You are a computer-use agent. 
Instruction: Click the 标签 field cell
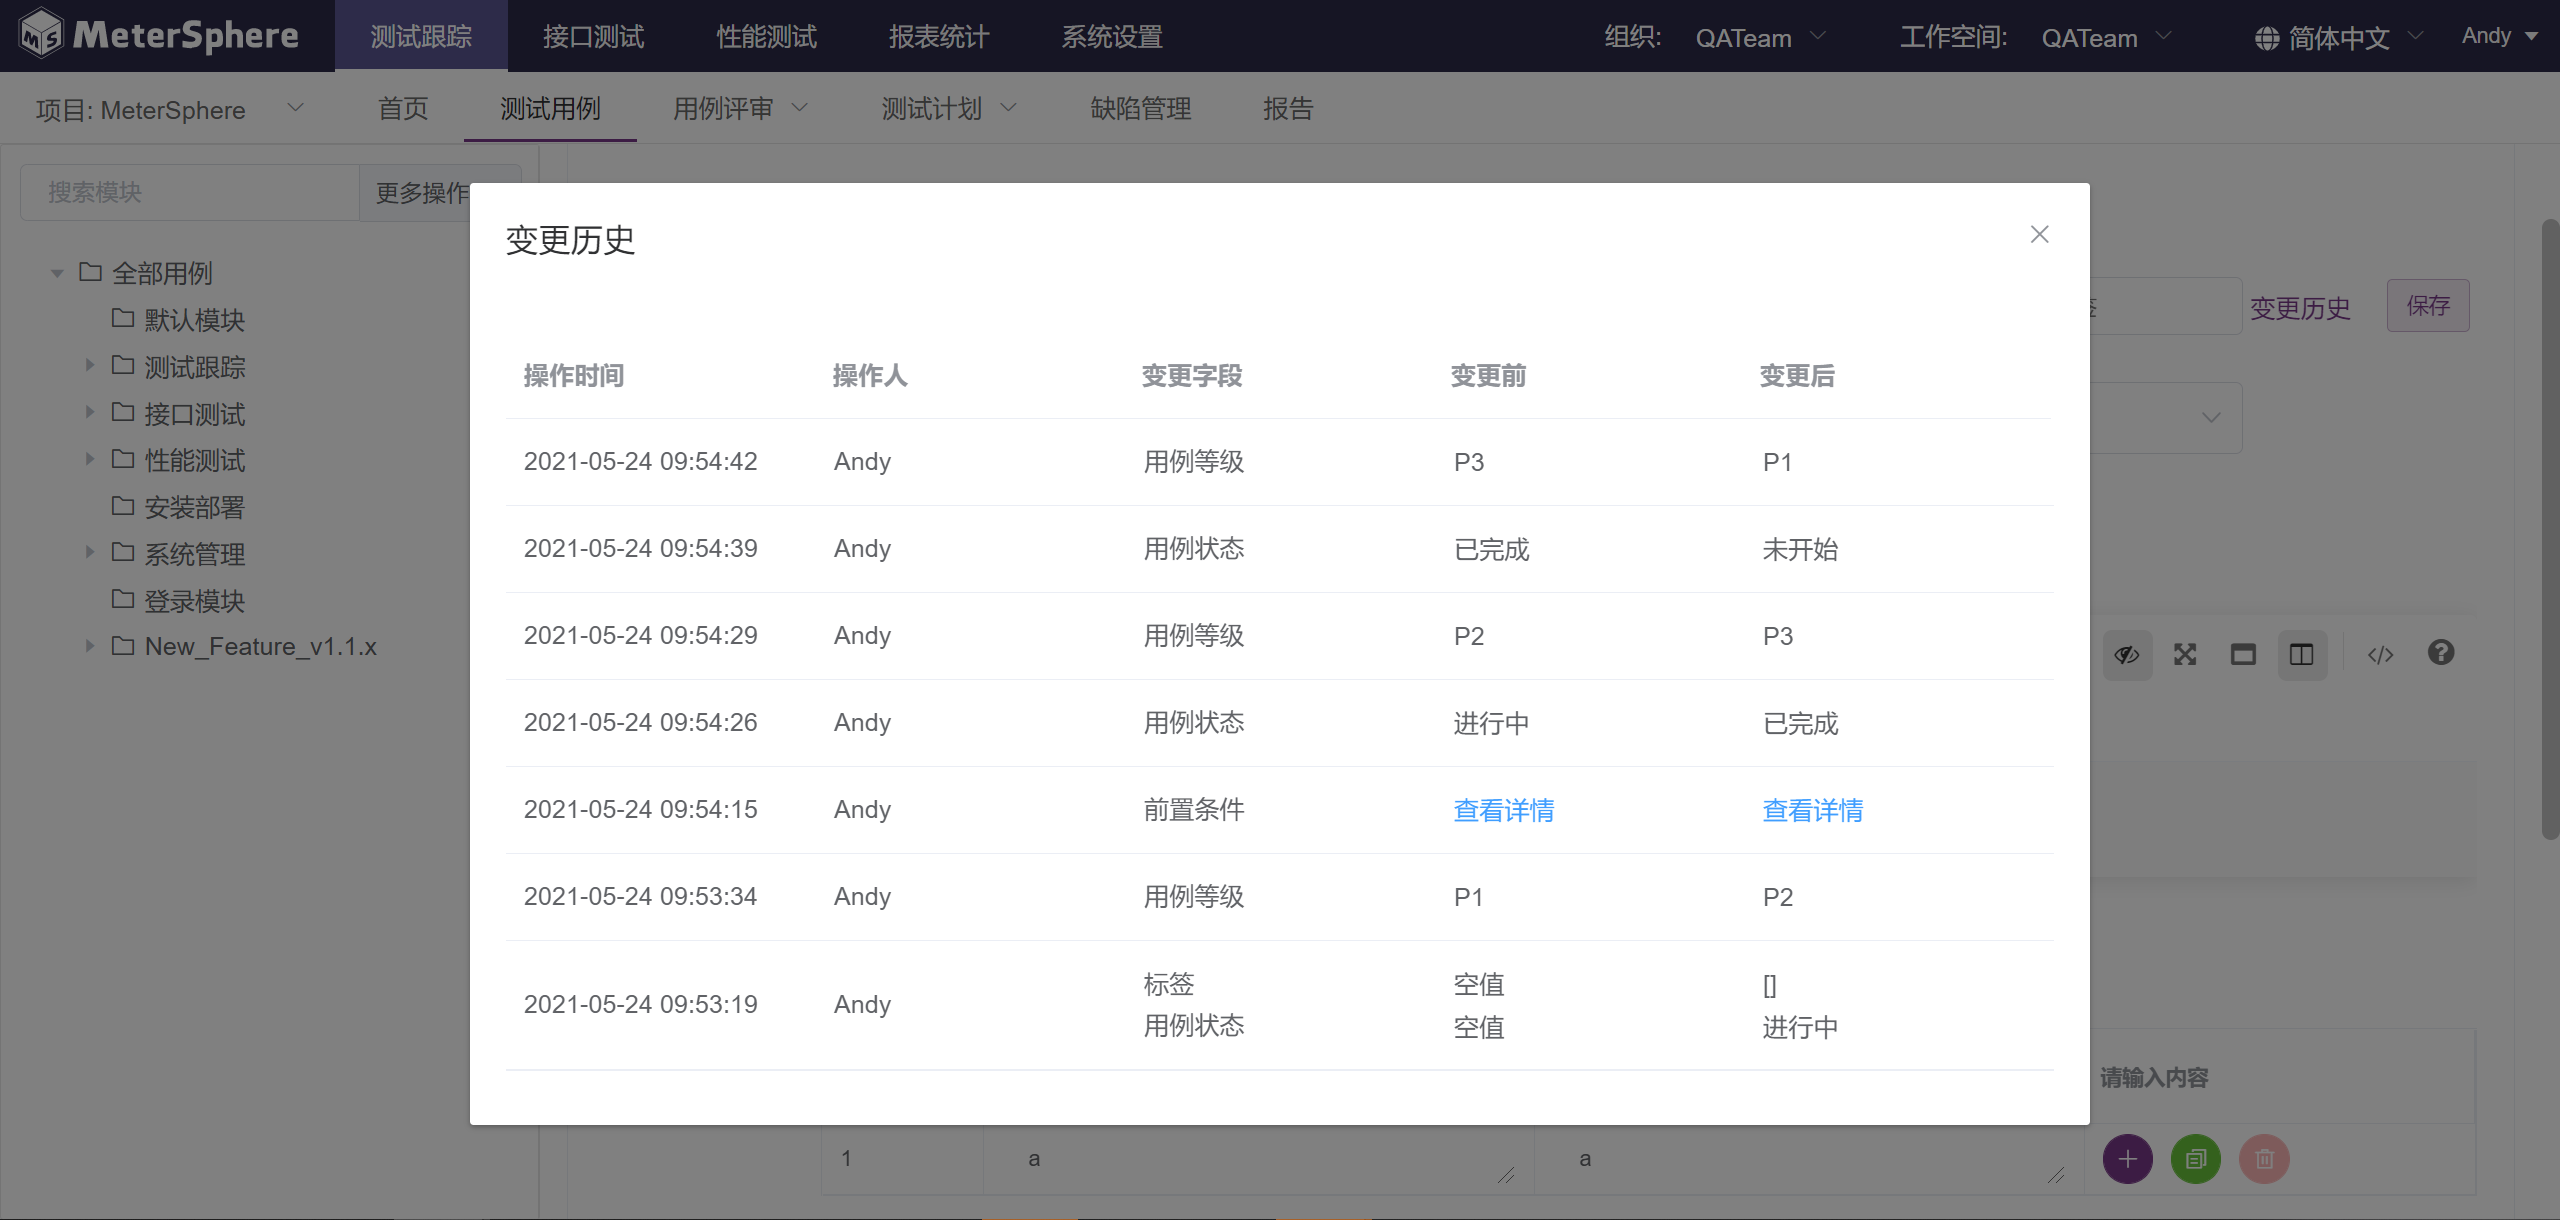click(x=1169, y=984)
